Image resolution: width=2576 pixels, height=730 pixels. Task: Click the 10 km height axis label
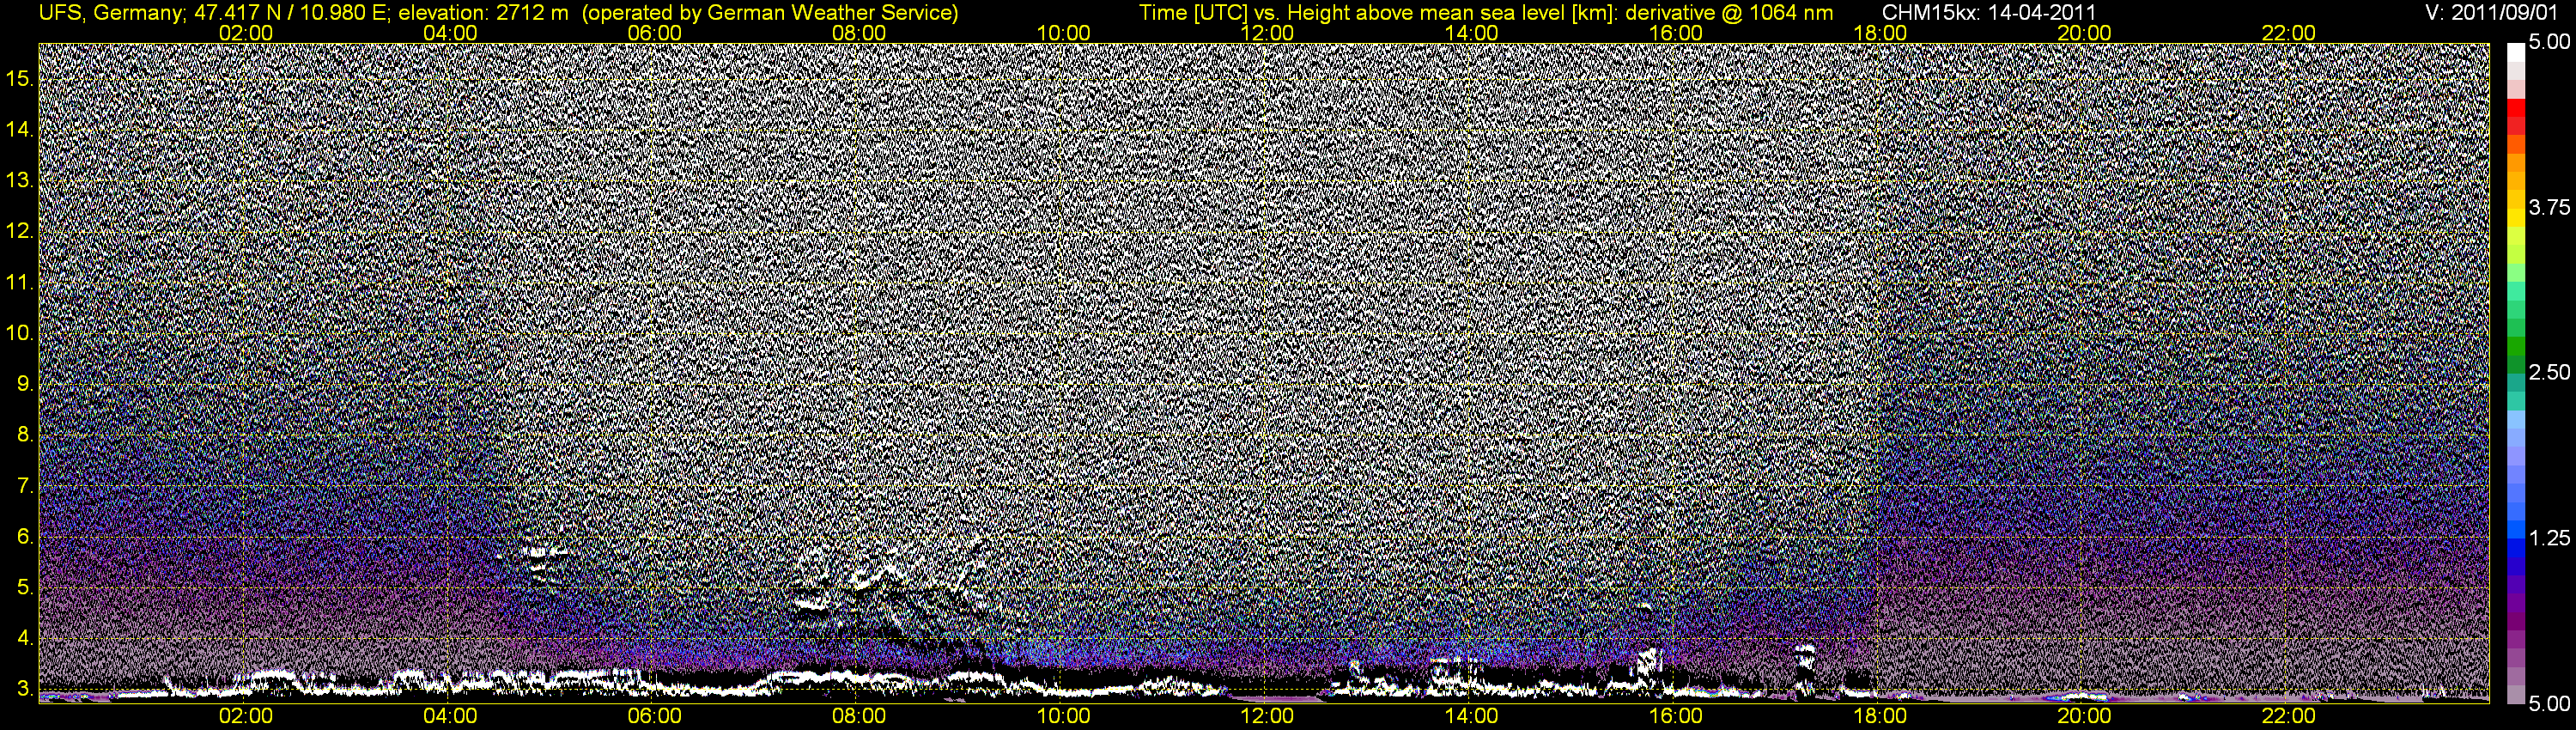pos(20,333)
